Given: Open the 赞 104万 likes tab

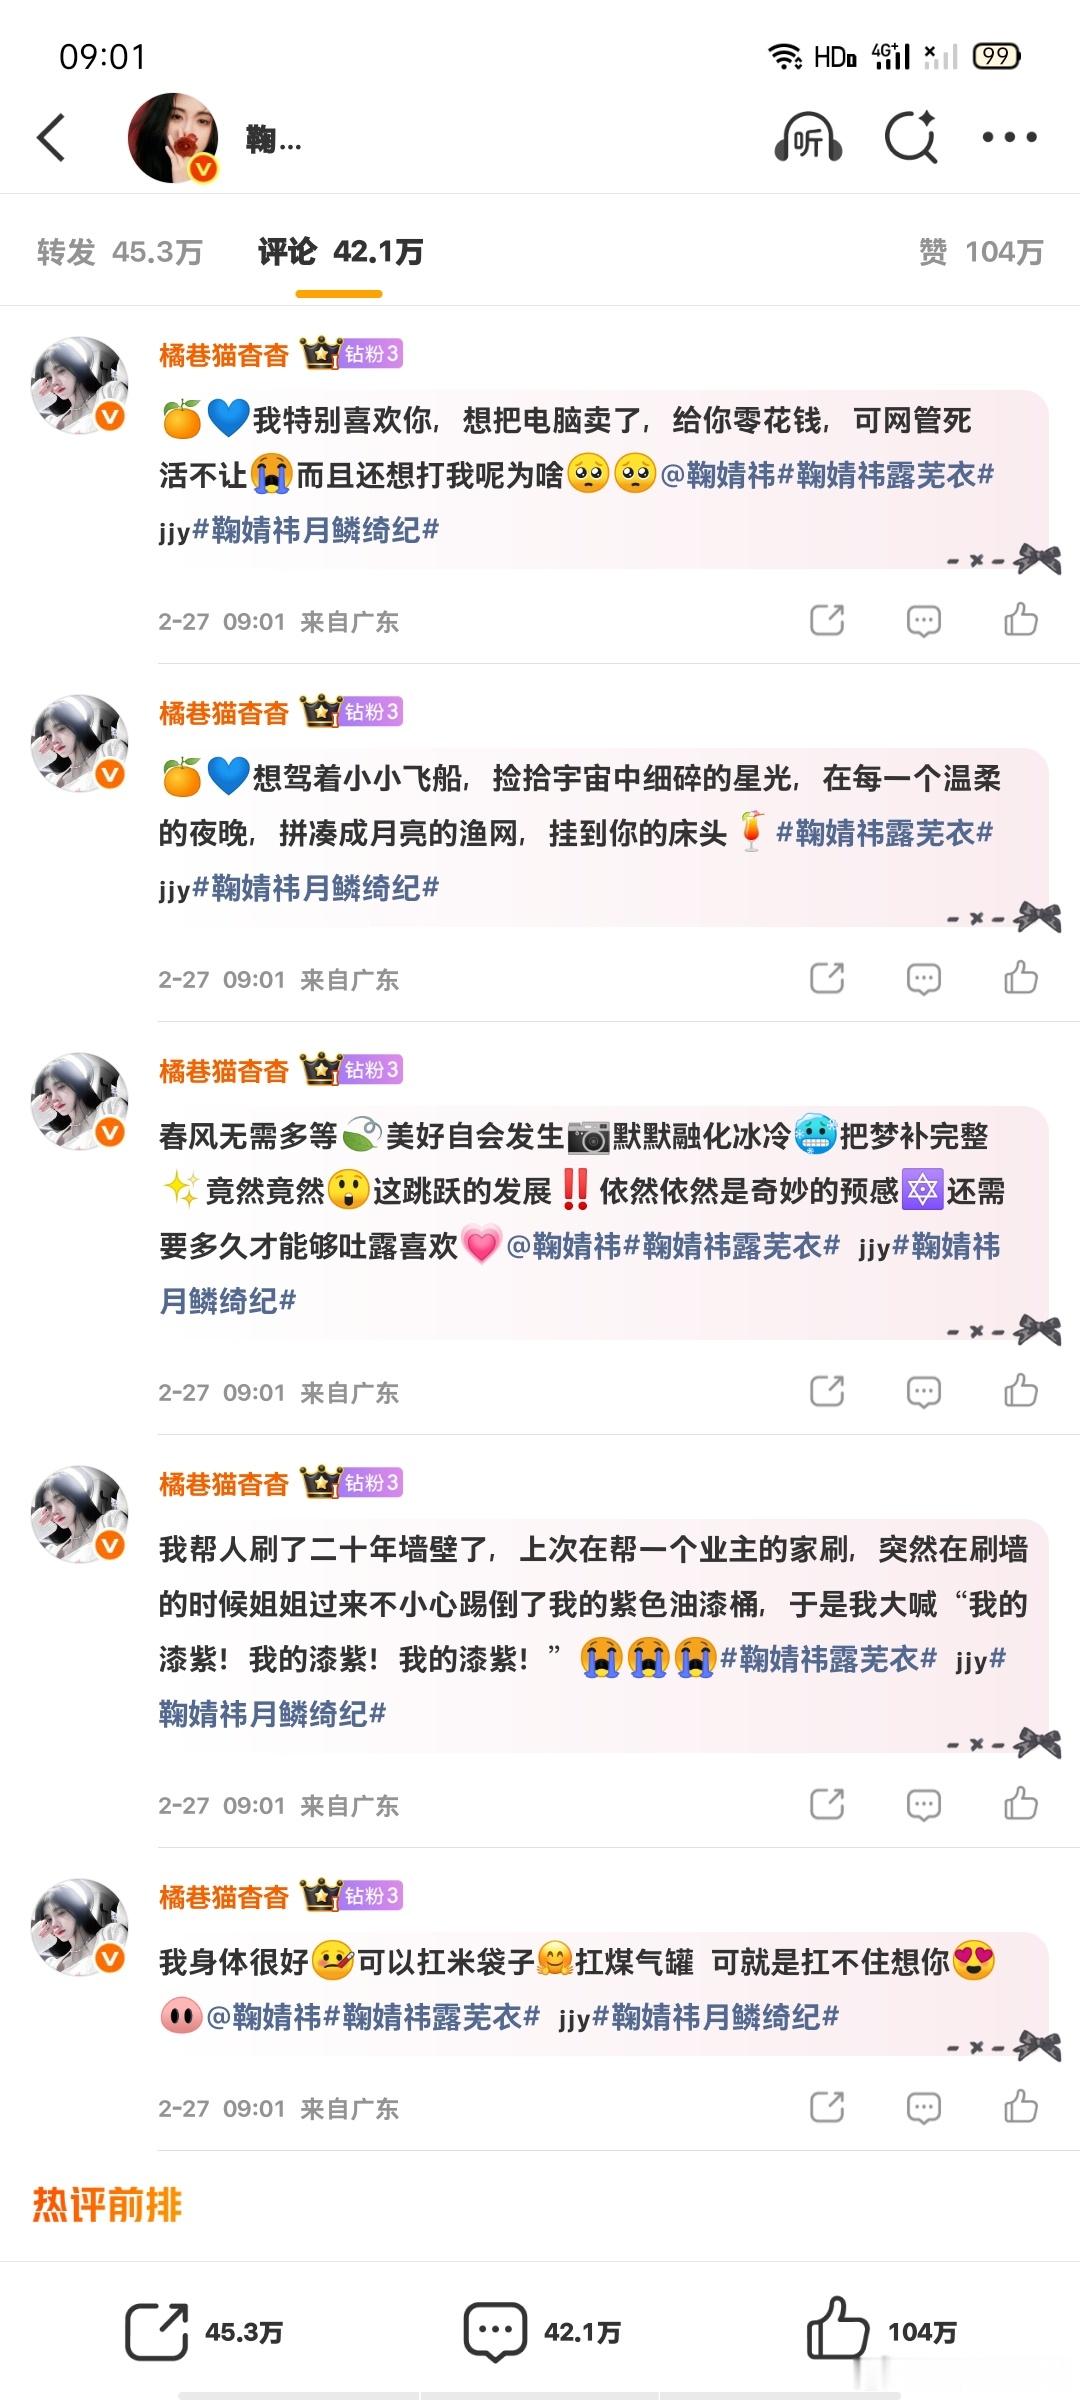Looking at the screenshot, I should click(981, 252).
